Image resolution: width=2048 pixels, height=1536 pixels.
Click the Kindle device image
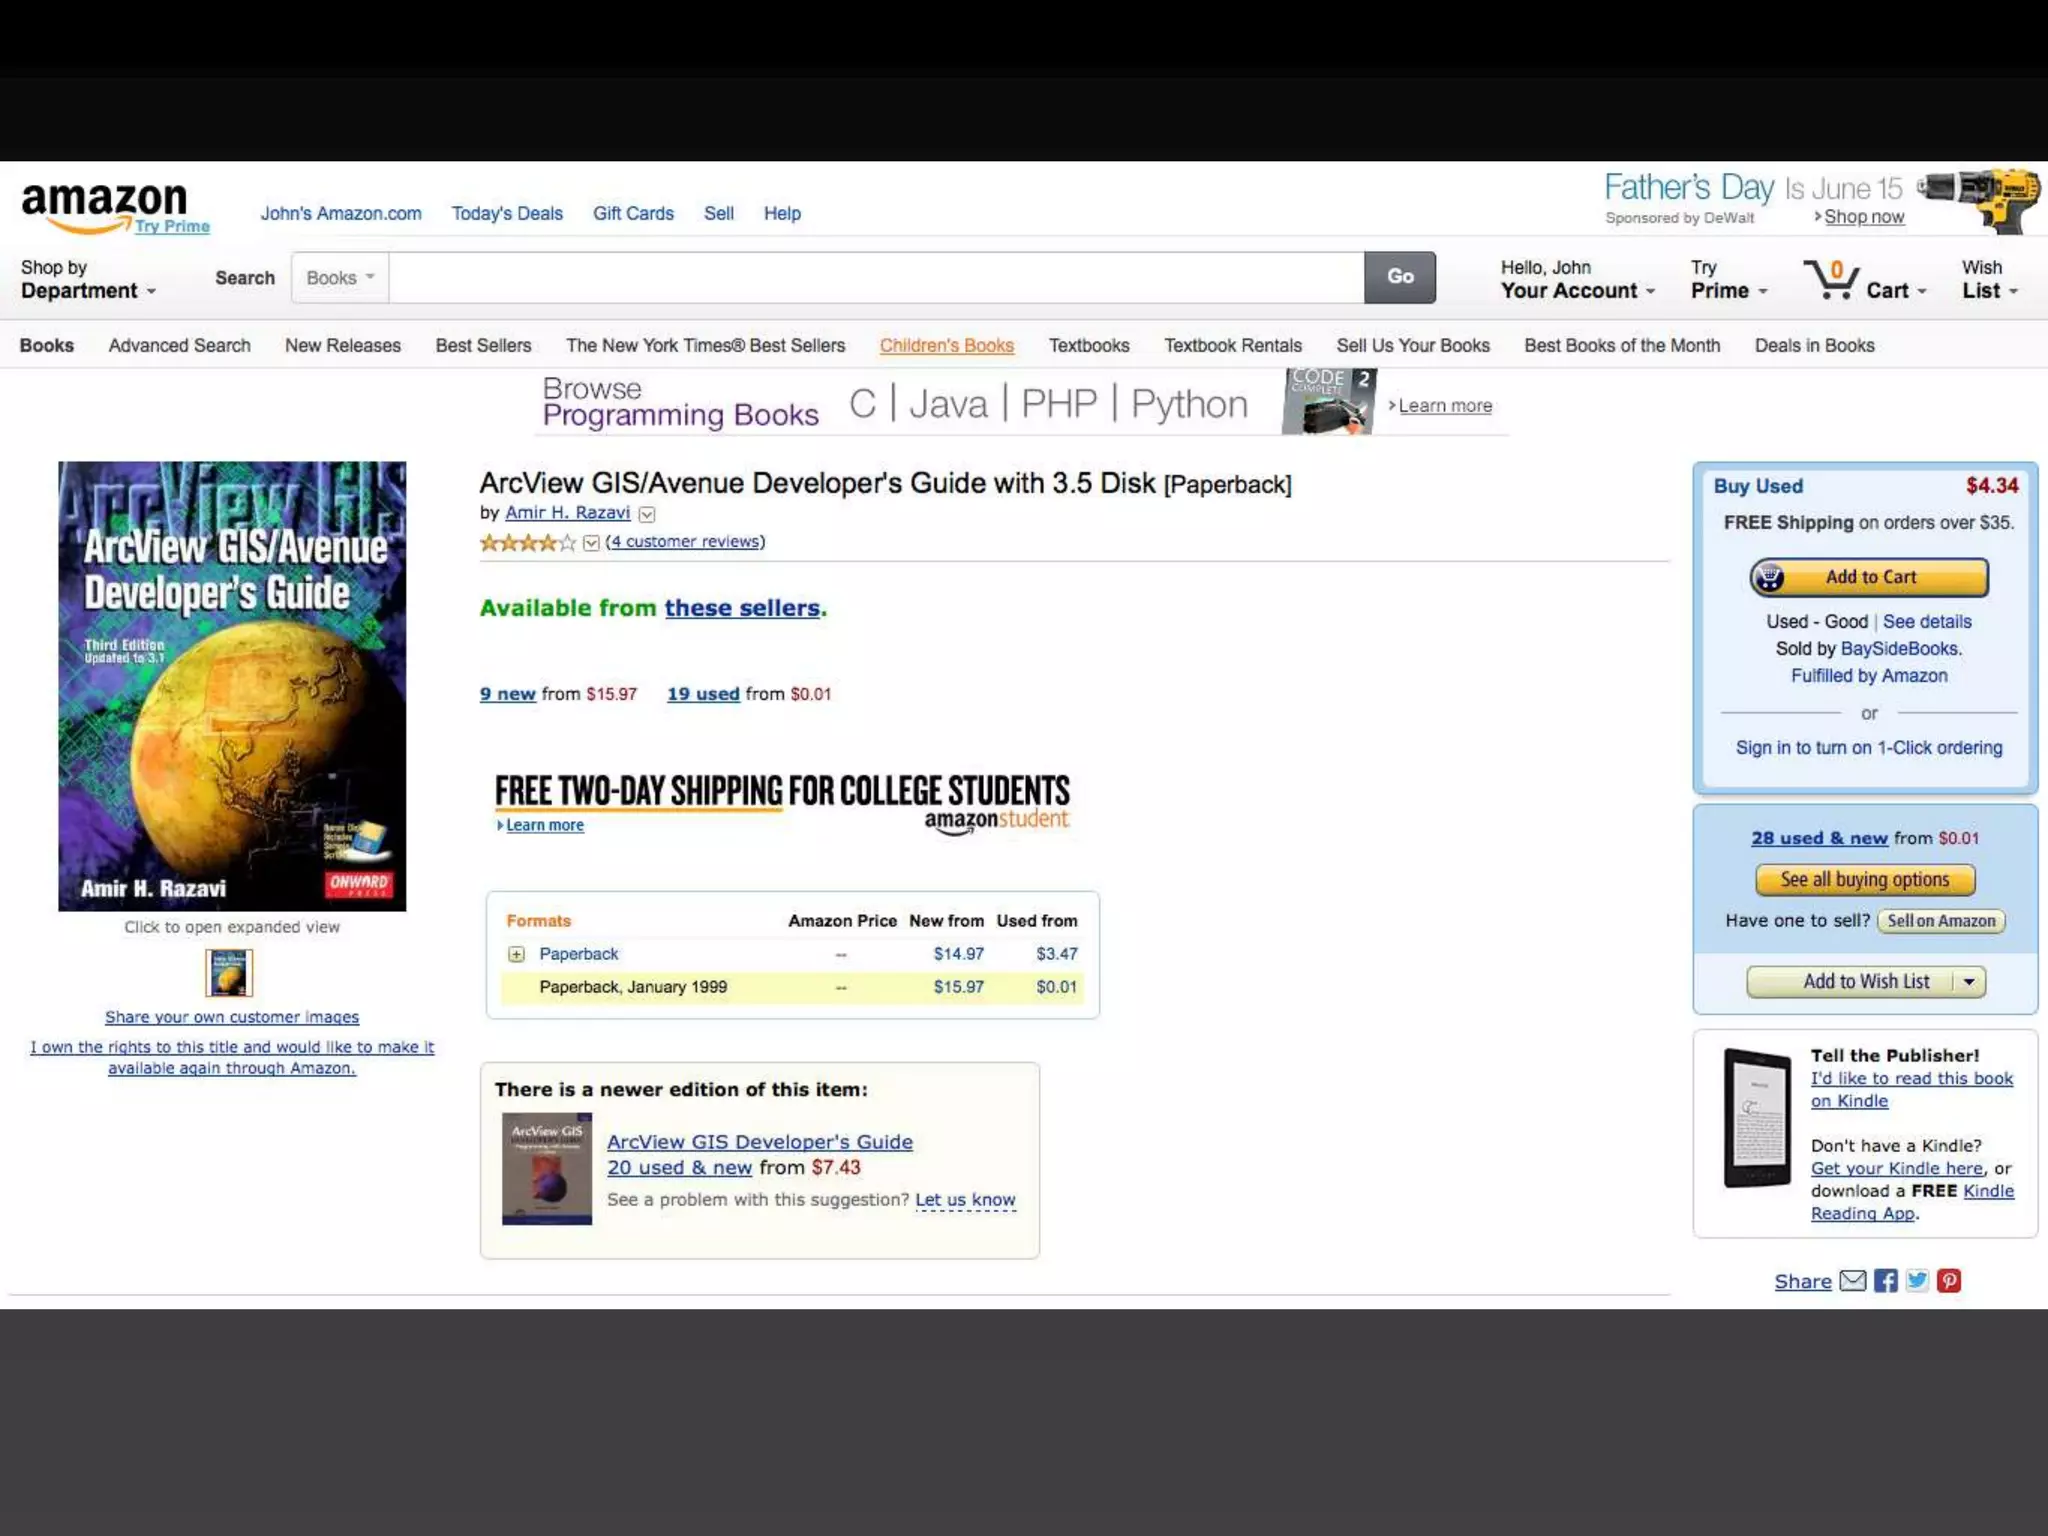pos(1757,1117)
